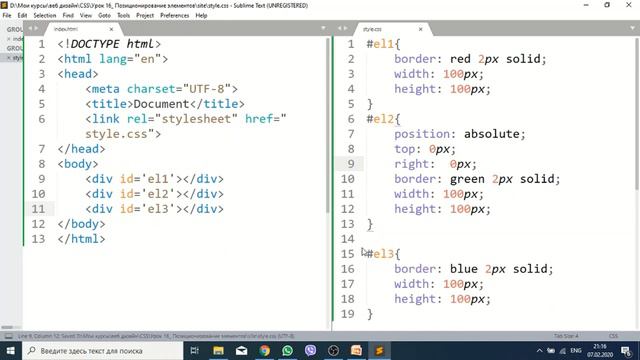640x360 pixels.
Task: Place cursor on '<!DOCTYPE html>' line
Action: (109, 44)
